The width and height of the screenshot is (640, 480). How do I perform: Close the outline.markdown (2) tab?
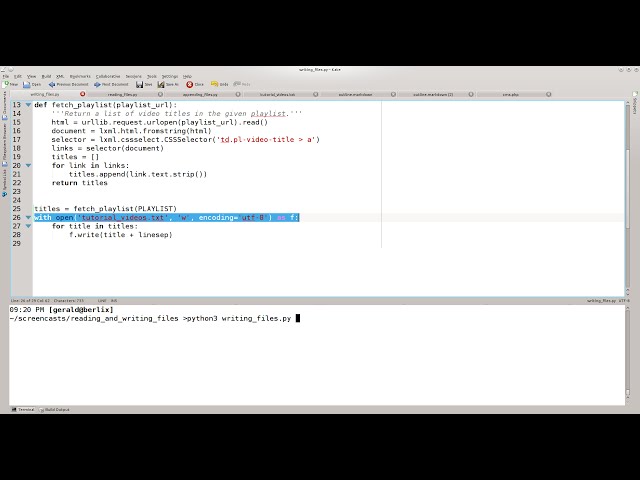pyautogui.click(x=471, y=94)
